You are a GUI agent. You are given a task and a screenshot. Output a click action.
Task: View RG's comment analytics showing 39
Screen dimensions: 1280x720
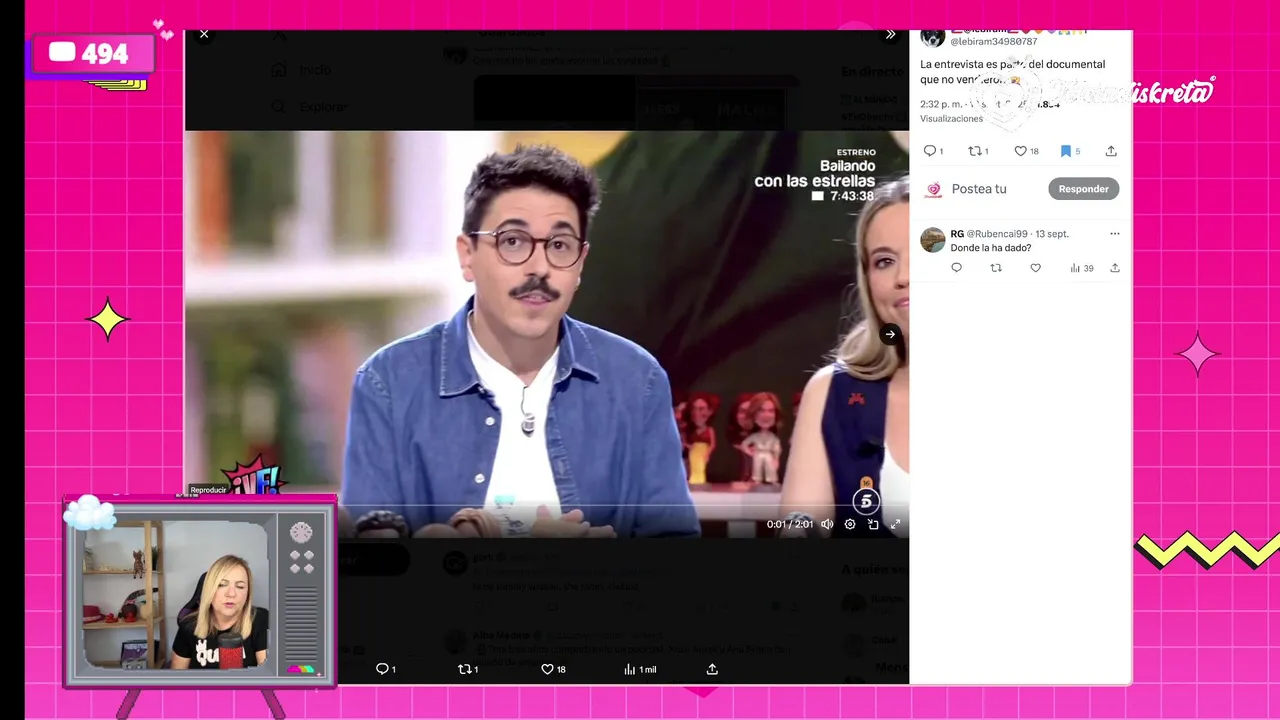1081,268
